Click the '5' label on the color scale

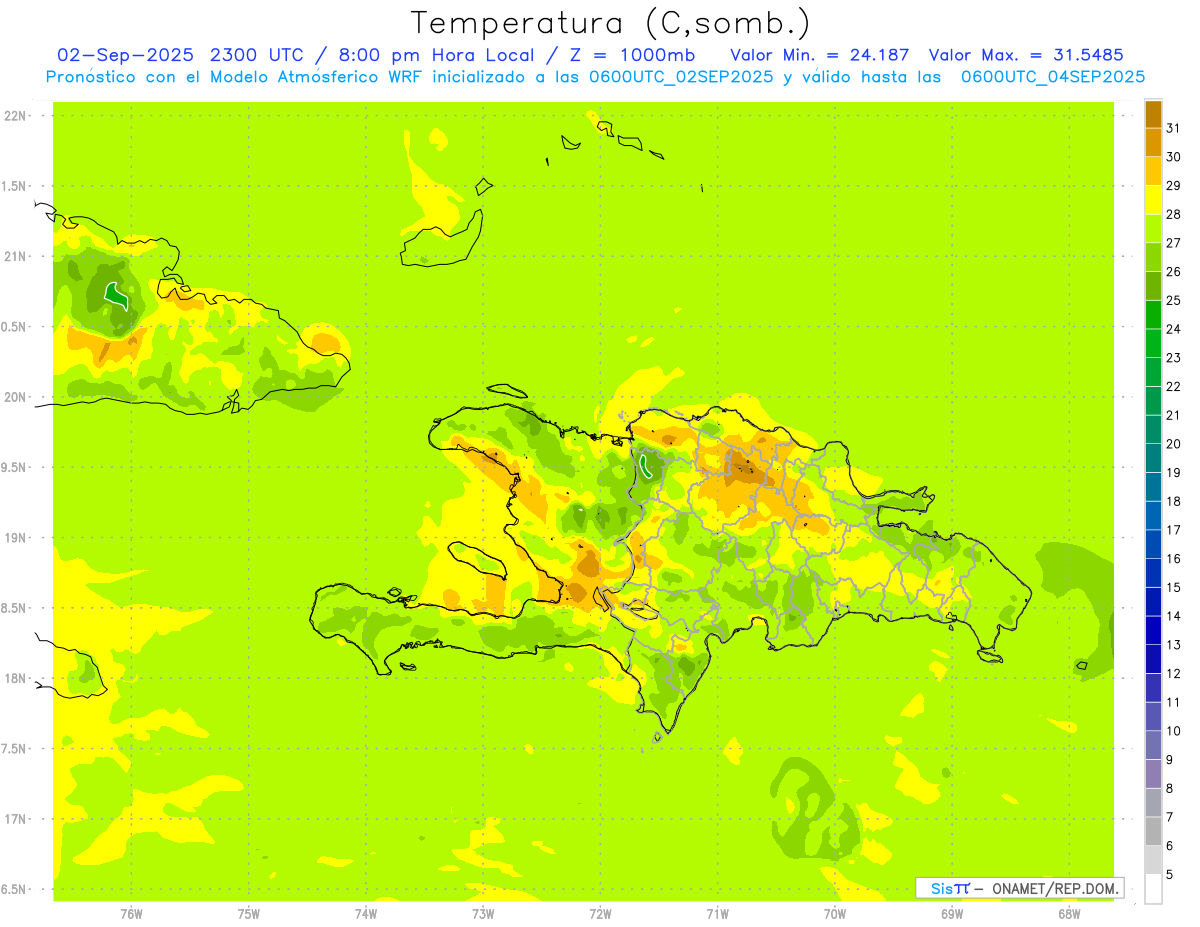click(1170, 874)
